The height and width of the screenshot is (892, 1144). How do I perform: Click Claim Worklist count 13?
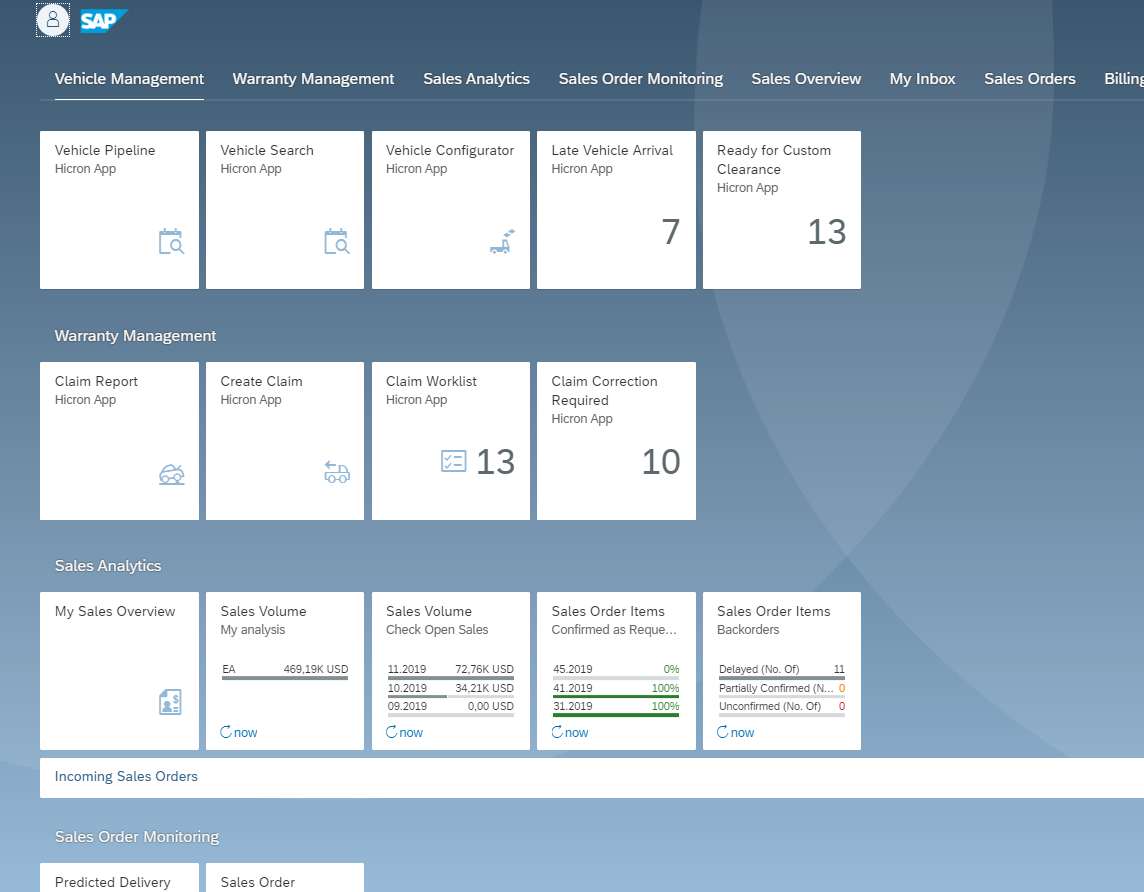(495, 462)
